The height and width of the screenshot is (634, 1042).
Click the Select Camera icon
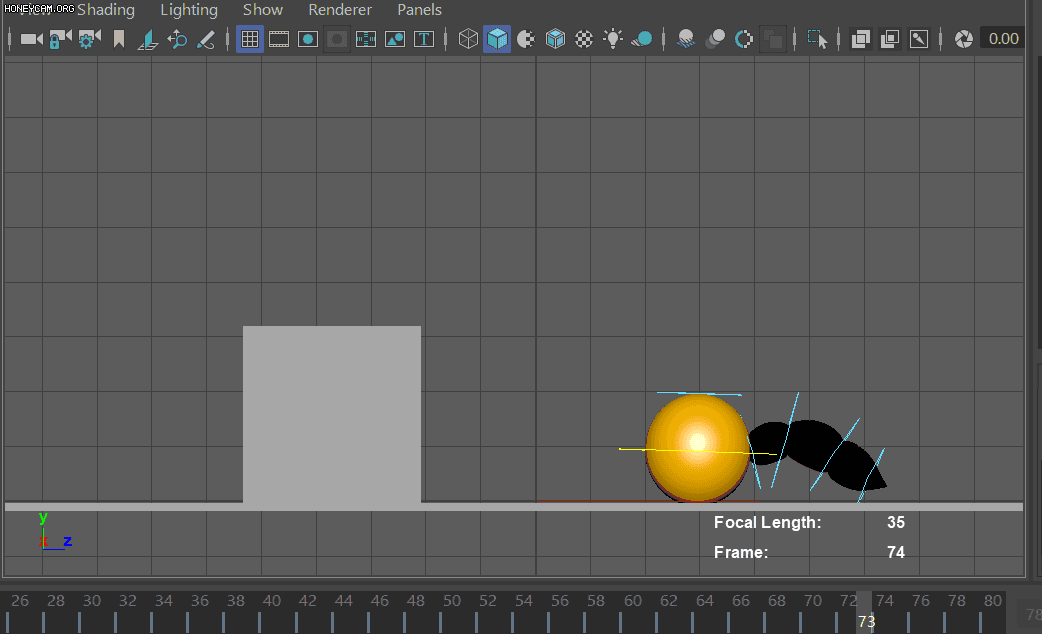tap(31, 39)
